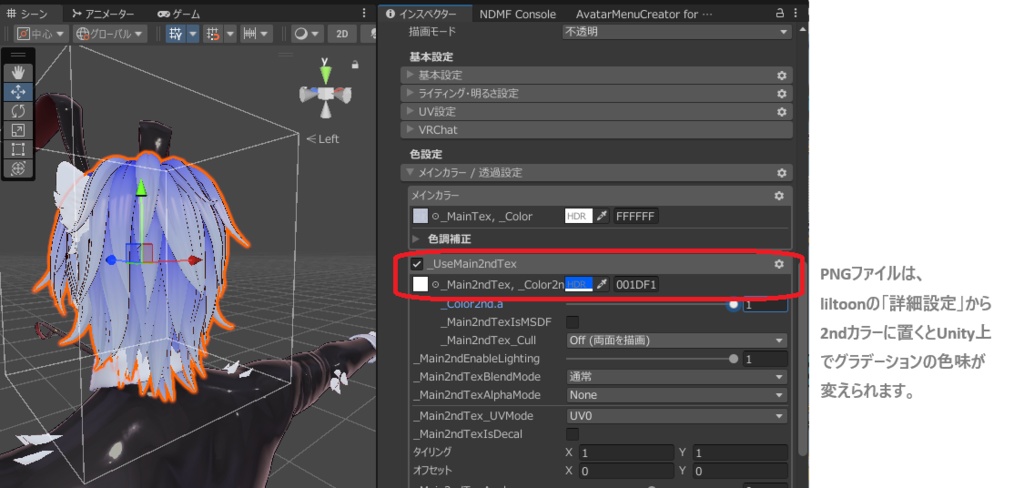Select the combined Transform tool
Screen dimensions: 1024x488
point(18,168)
